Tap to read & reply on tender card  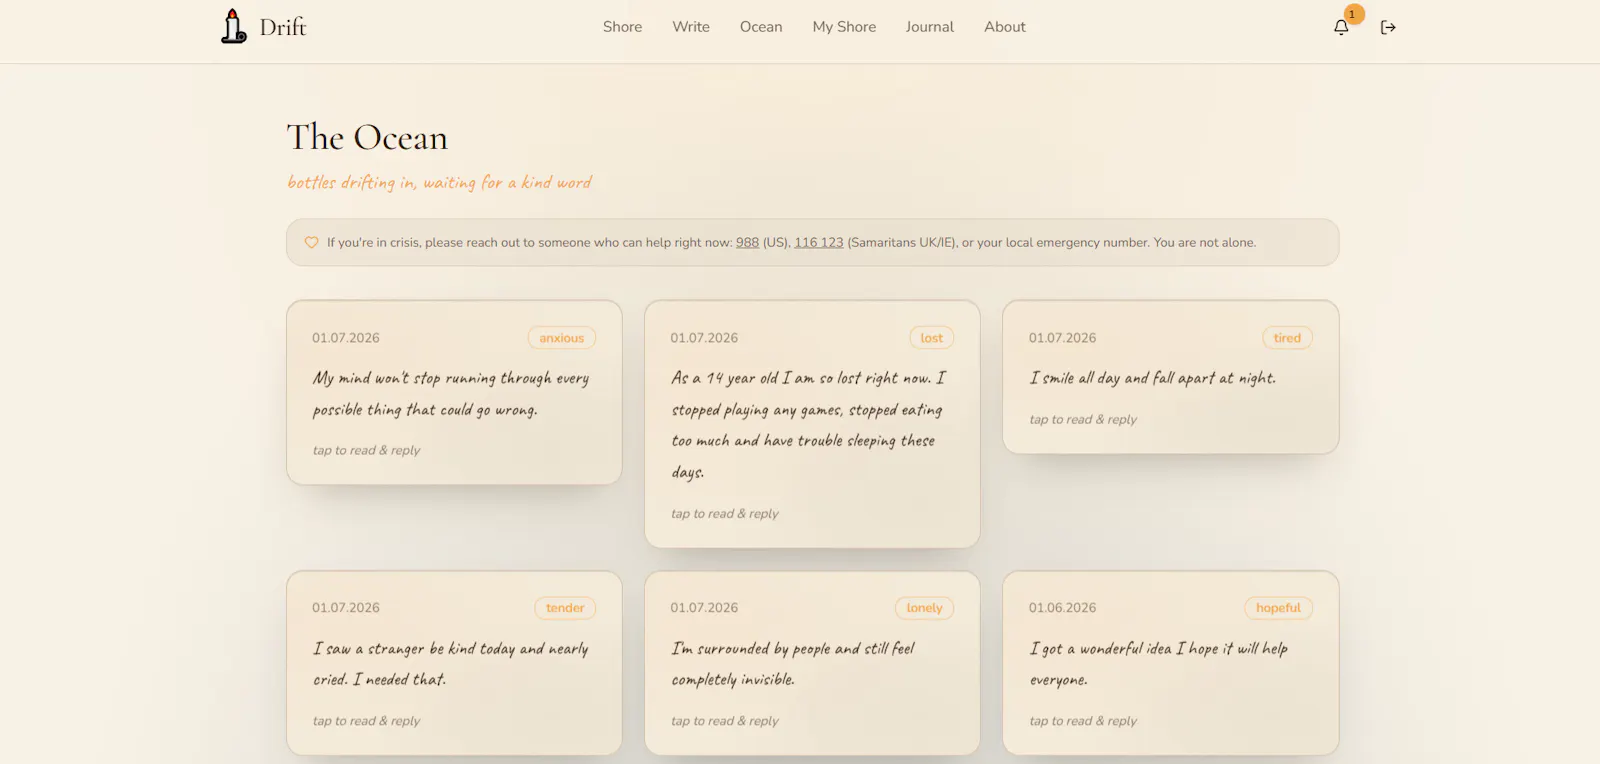click(x=366, y=721)
